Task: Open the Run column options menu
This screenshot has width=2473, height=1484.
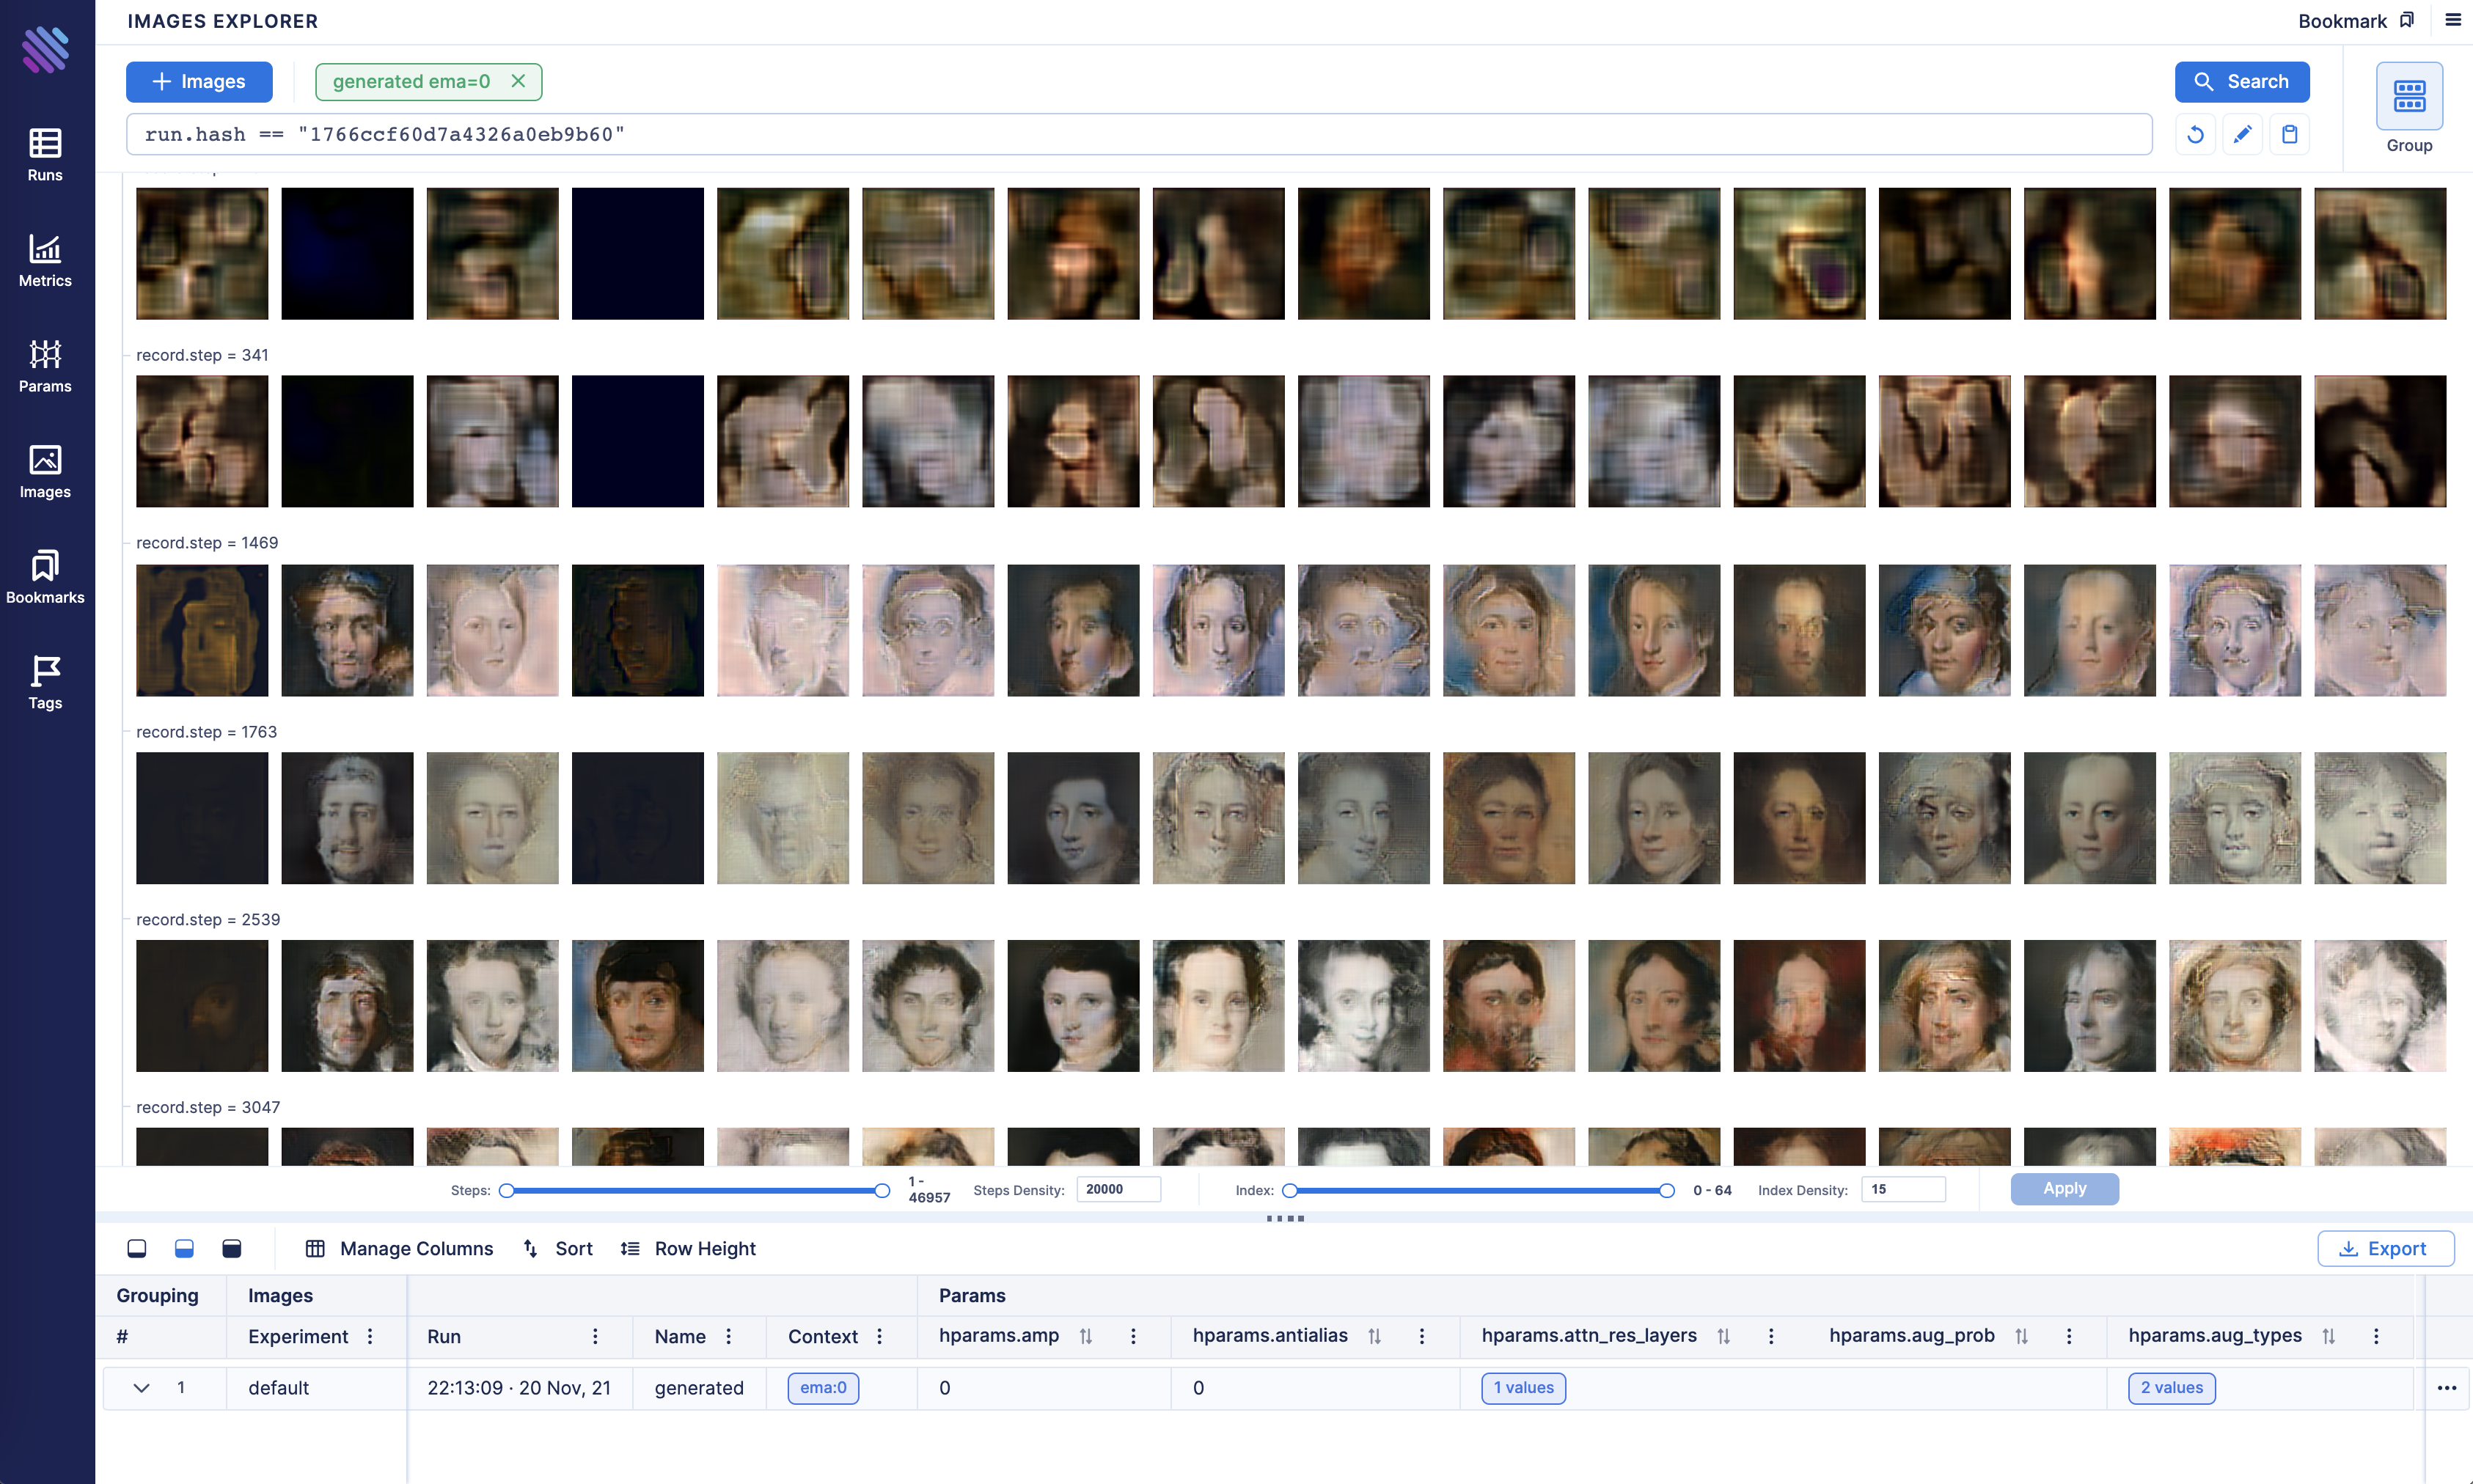Action: point(595,1336)
